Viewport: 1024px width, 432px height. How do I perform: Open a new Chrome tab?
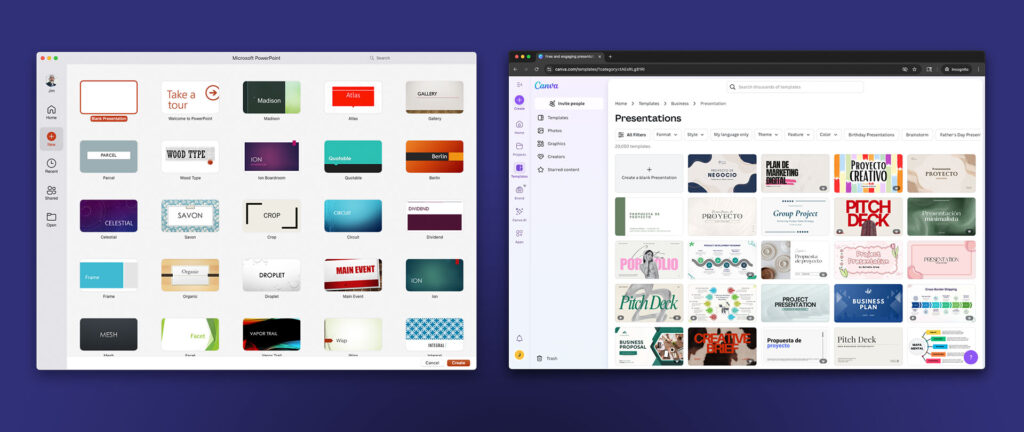click(x=610, y=57)
